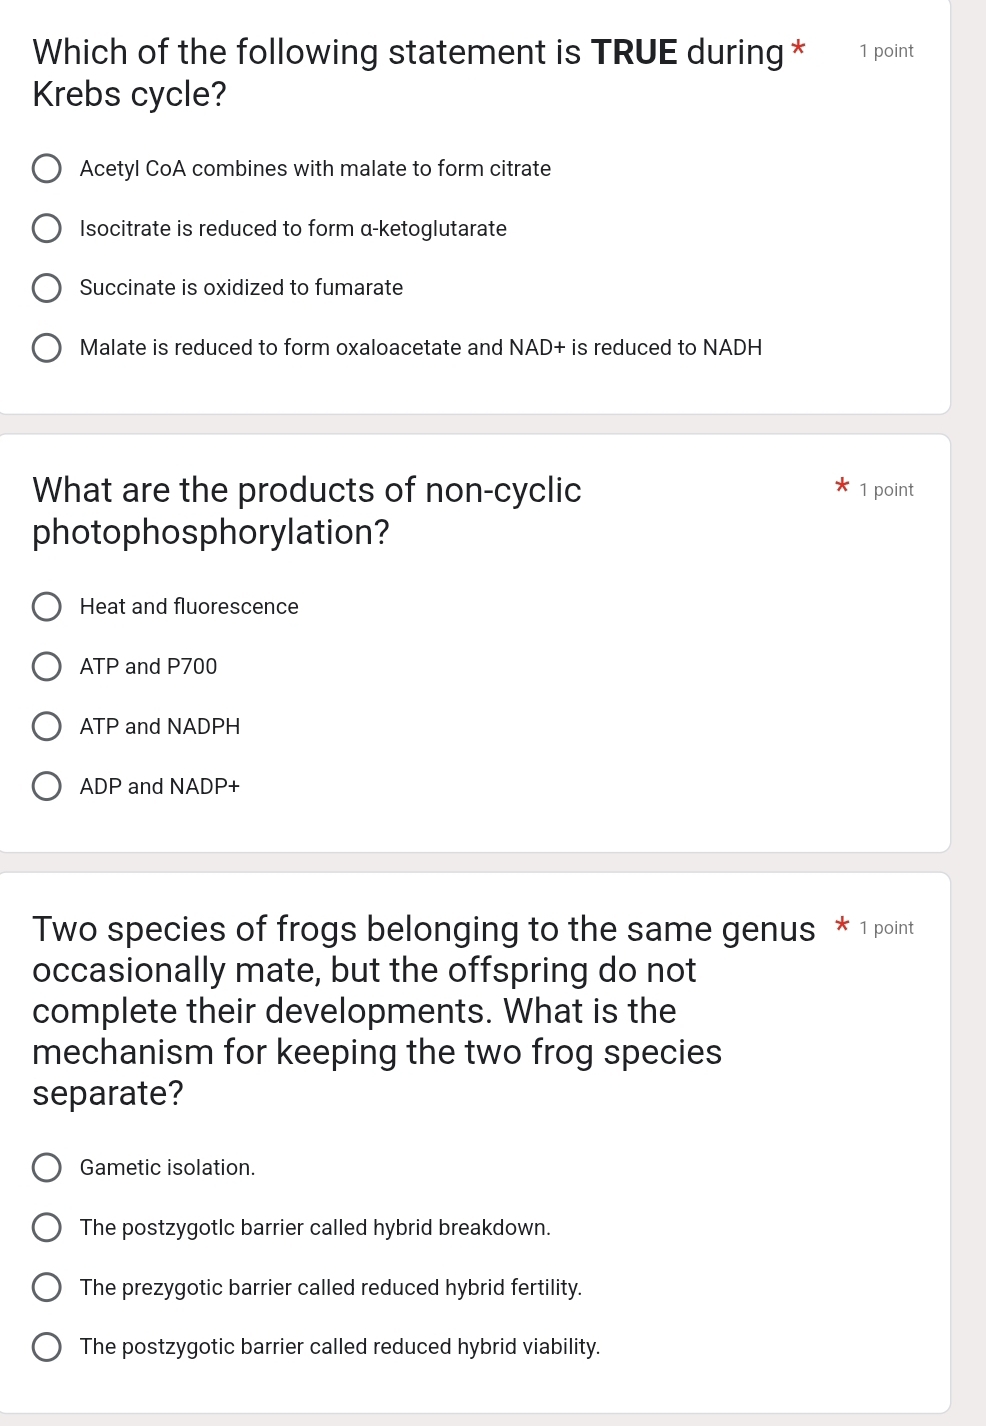Choose "Gametic isolation" for the frog question
The width and height of the screenshot is (986, 1426).
click(47, 1167)
